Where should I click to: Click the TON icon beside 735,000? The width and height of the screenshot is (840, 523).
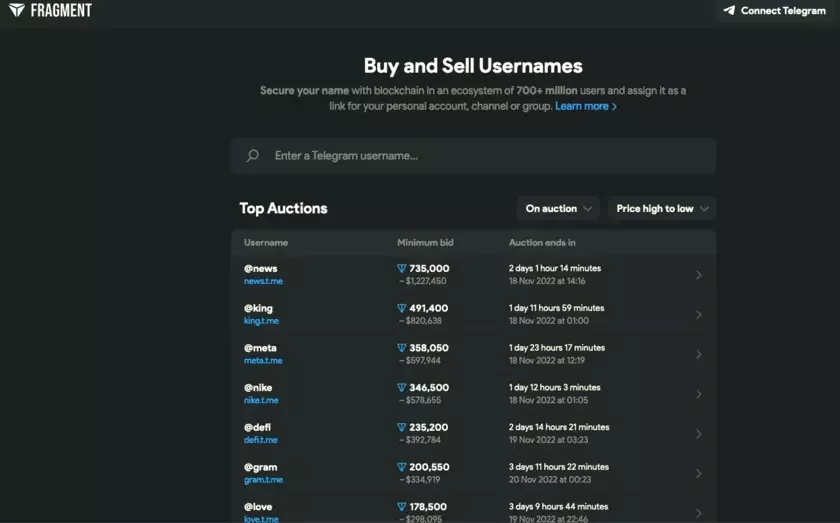[x=401, y=268]
